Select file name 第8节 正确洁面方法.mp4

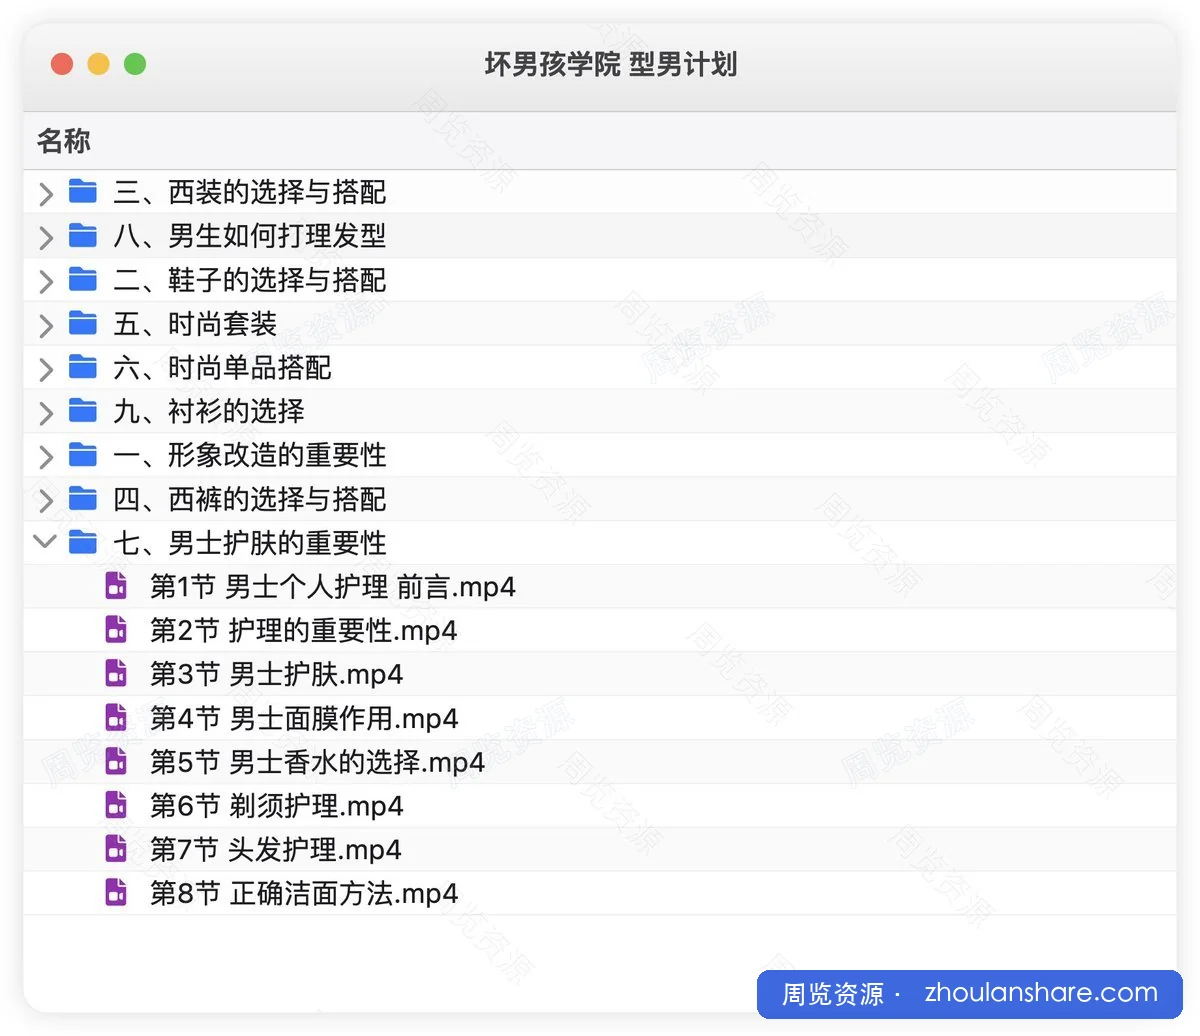(x=304, y=894)
